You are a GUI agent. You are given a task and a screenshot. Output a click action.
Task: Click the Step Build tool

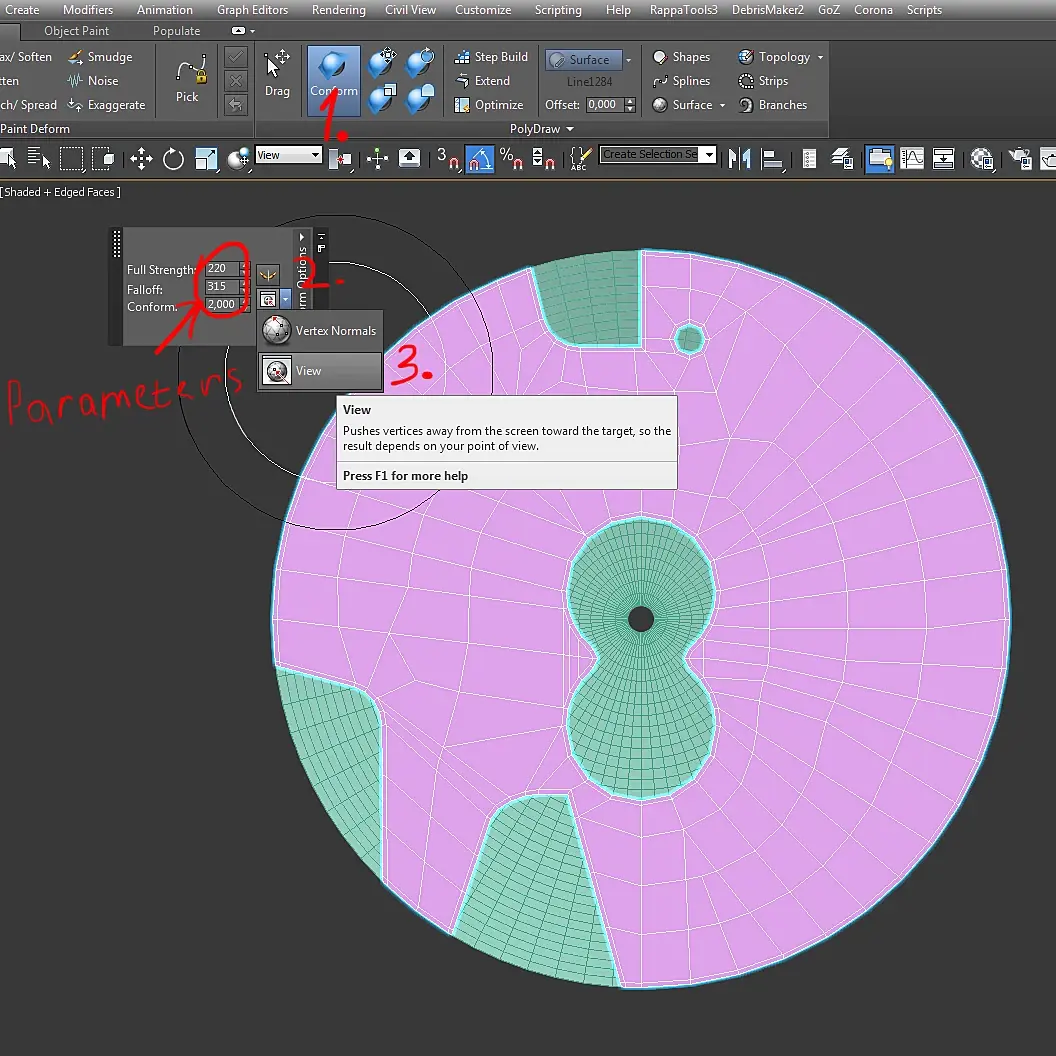pos(491,57)
